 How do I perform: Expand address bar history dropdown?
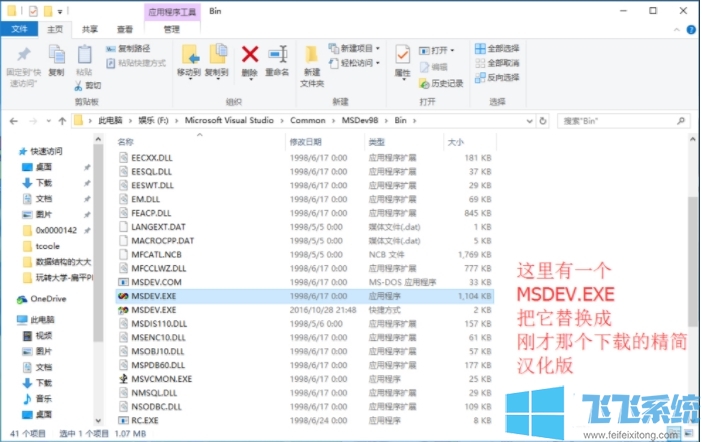(529, 121)
